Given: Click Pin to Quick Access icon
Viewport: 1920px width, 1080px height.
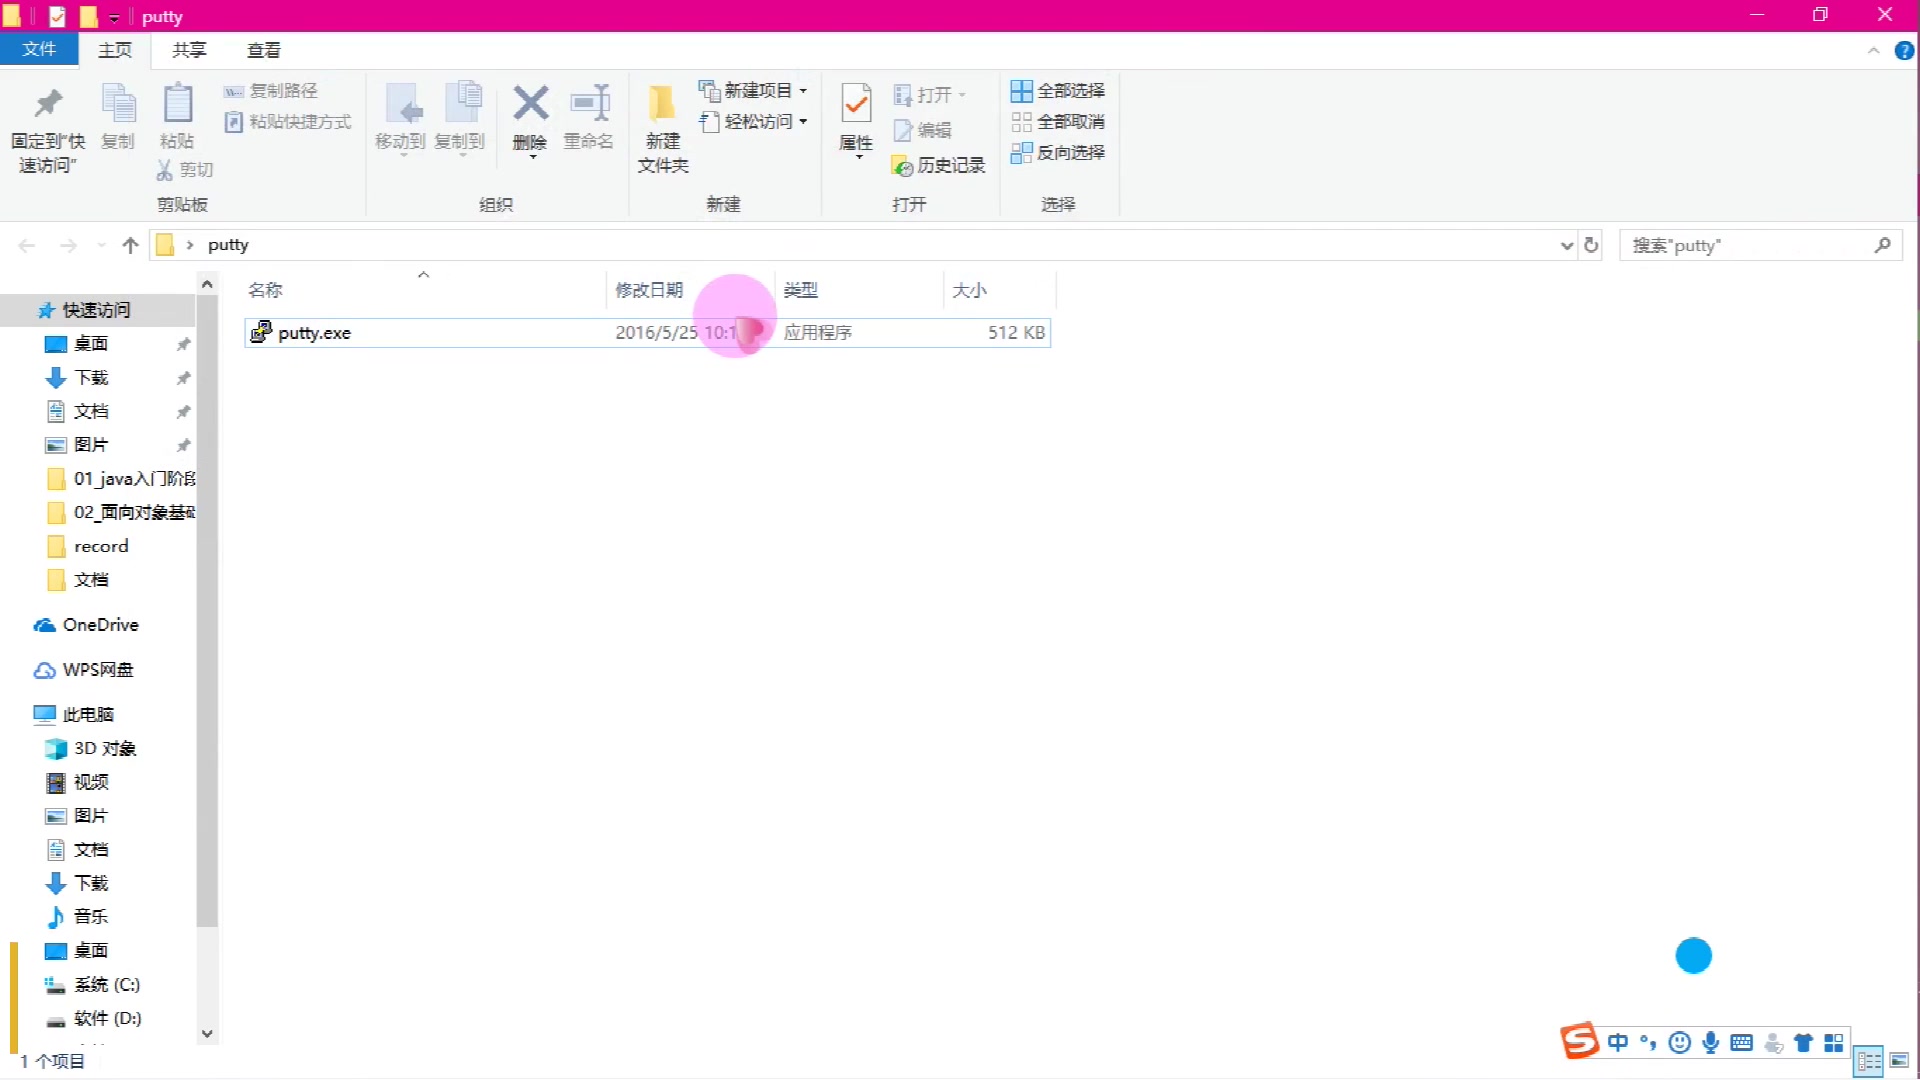Looking at the screenshot, I should coord(48,105).
